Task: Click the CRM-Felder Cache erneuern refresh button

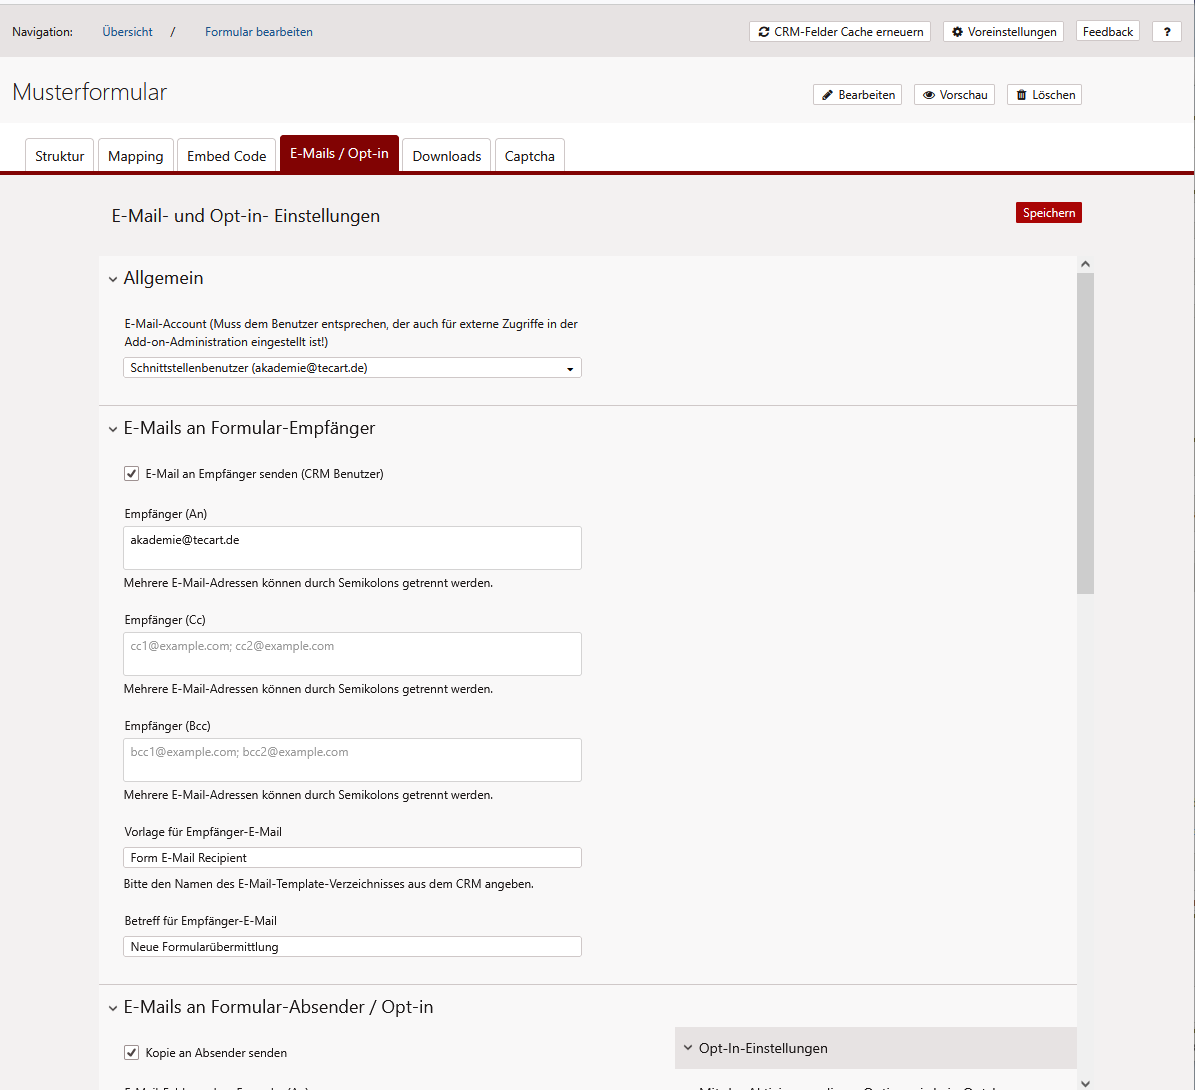Action: coord(839,32)
